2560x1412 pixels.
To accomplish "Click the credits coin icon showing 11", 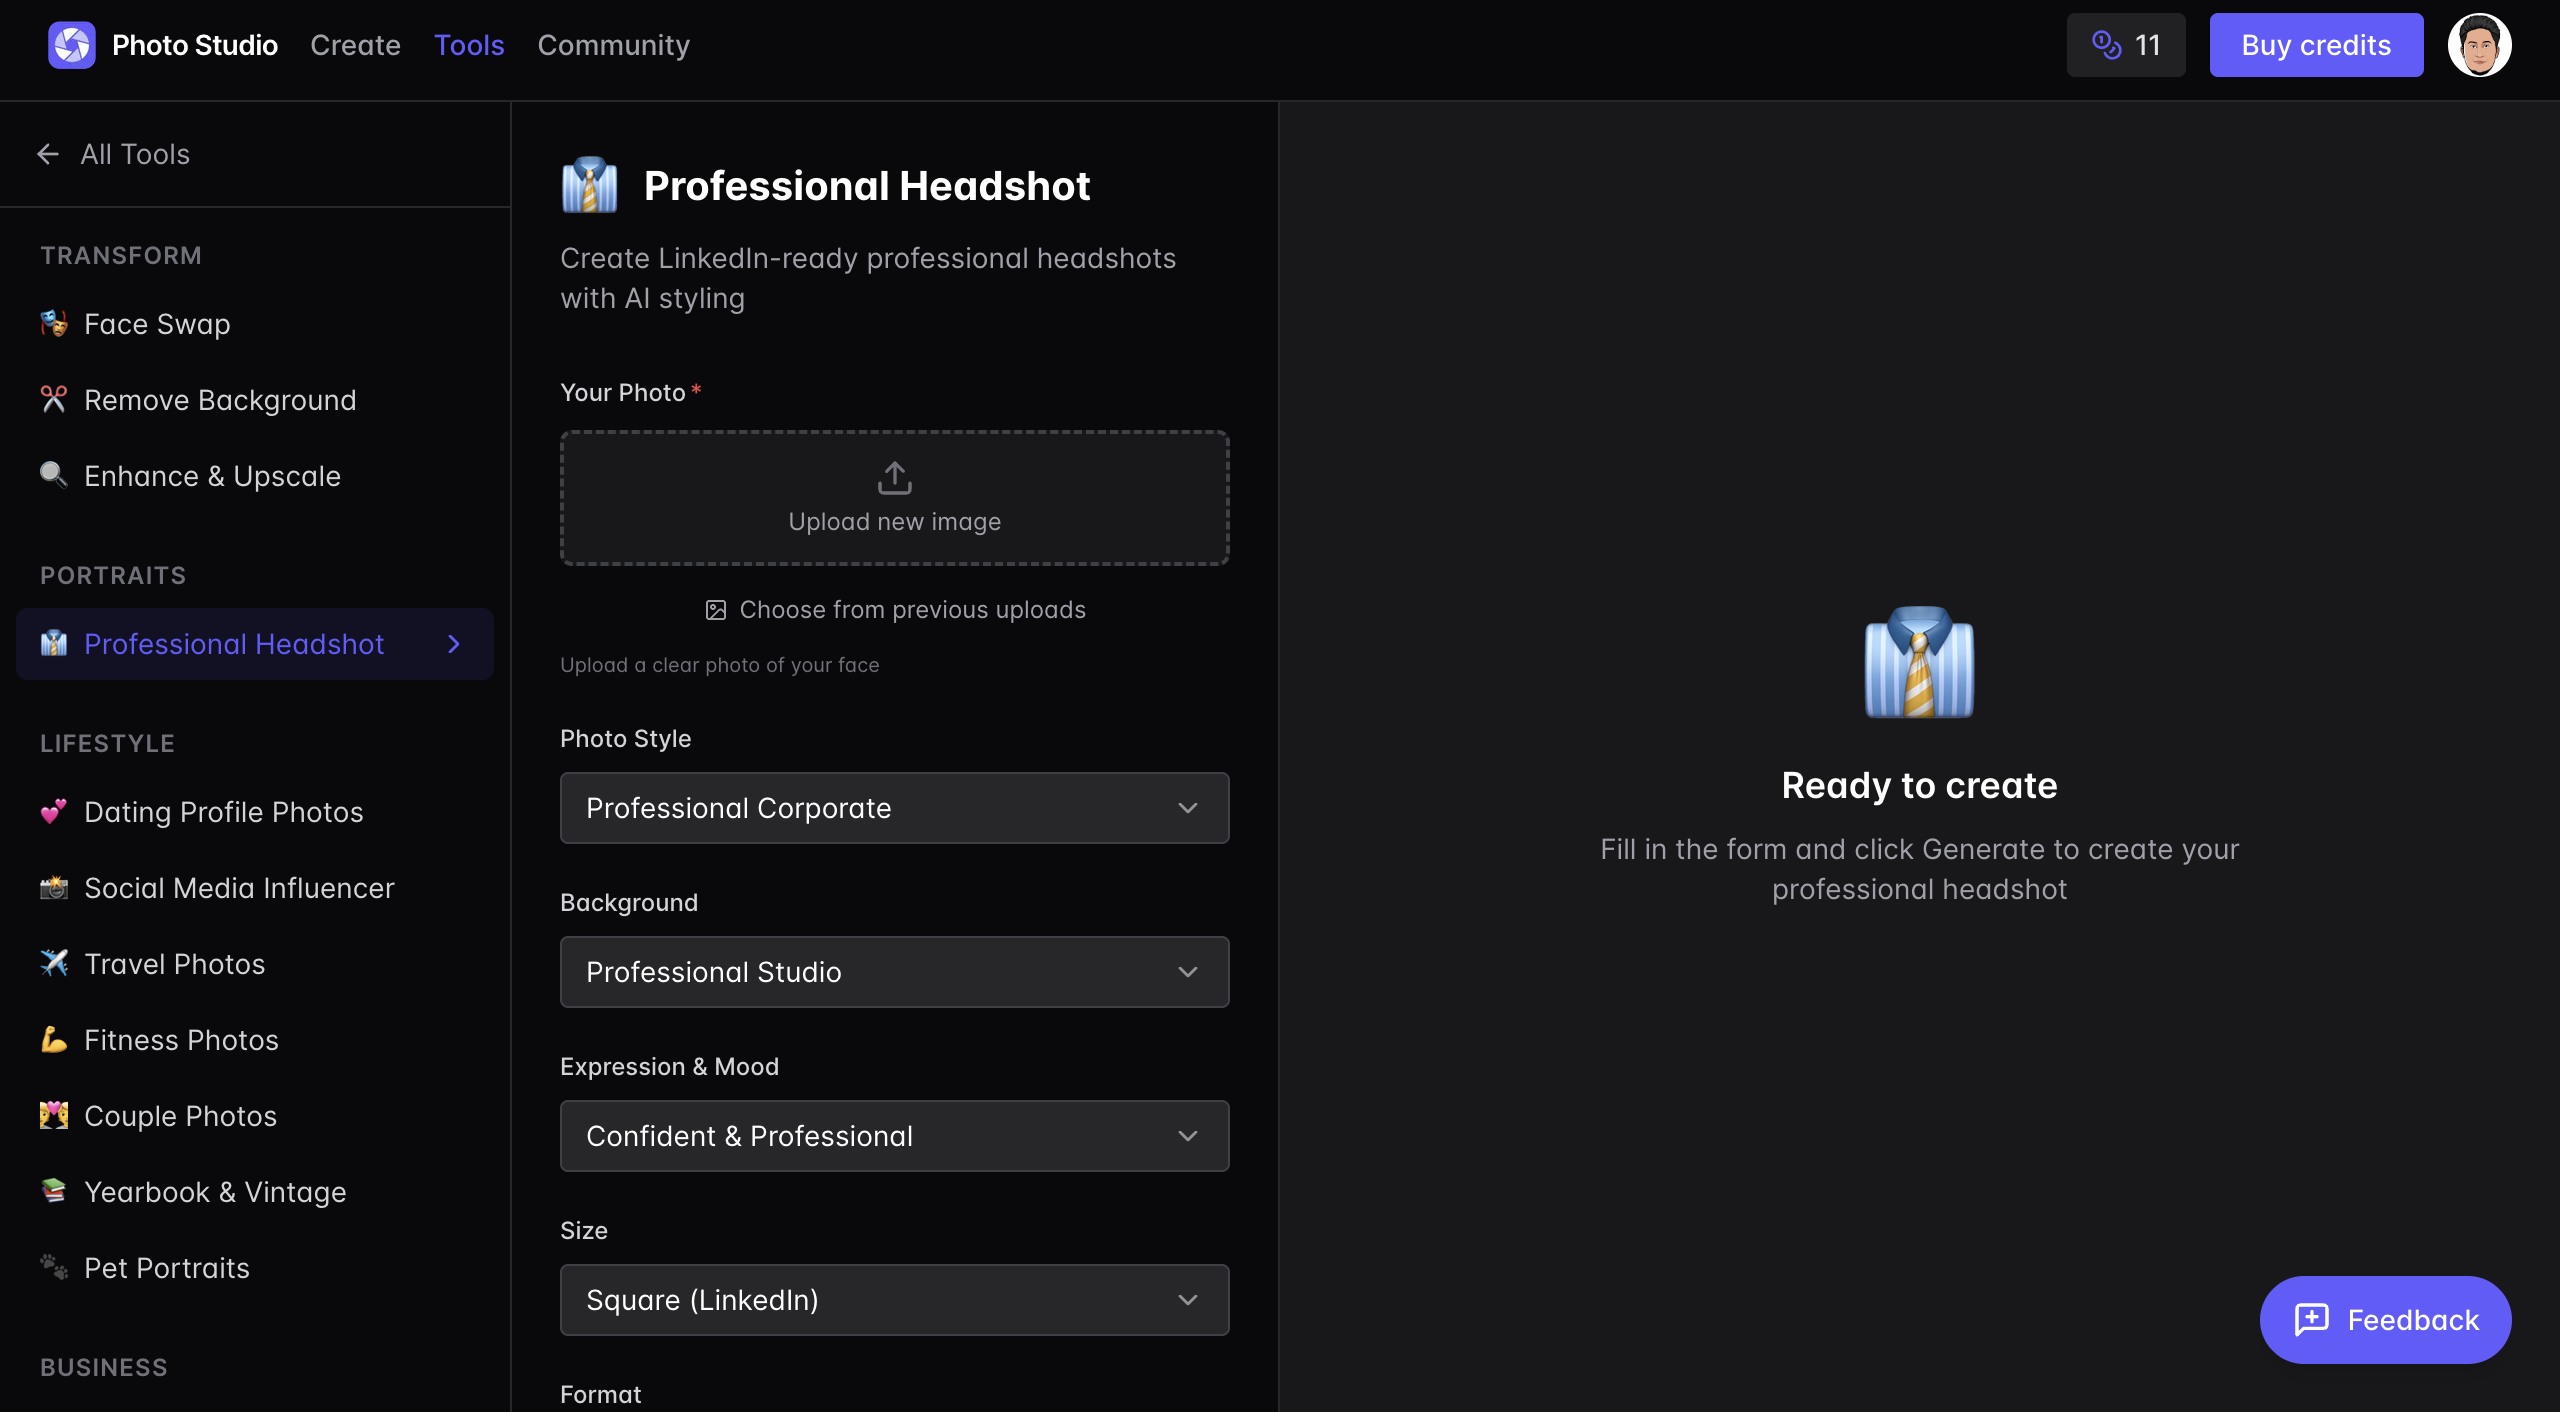I will pyautogui.click(x=2106, y=45).
